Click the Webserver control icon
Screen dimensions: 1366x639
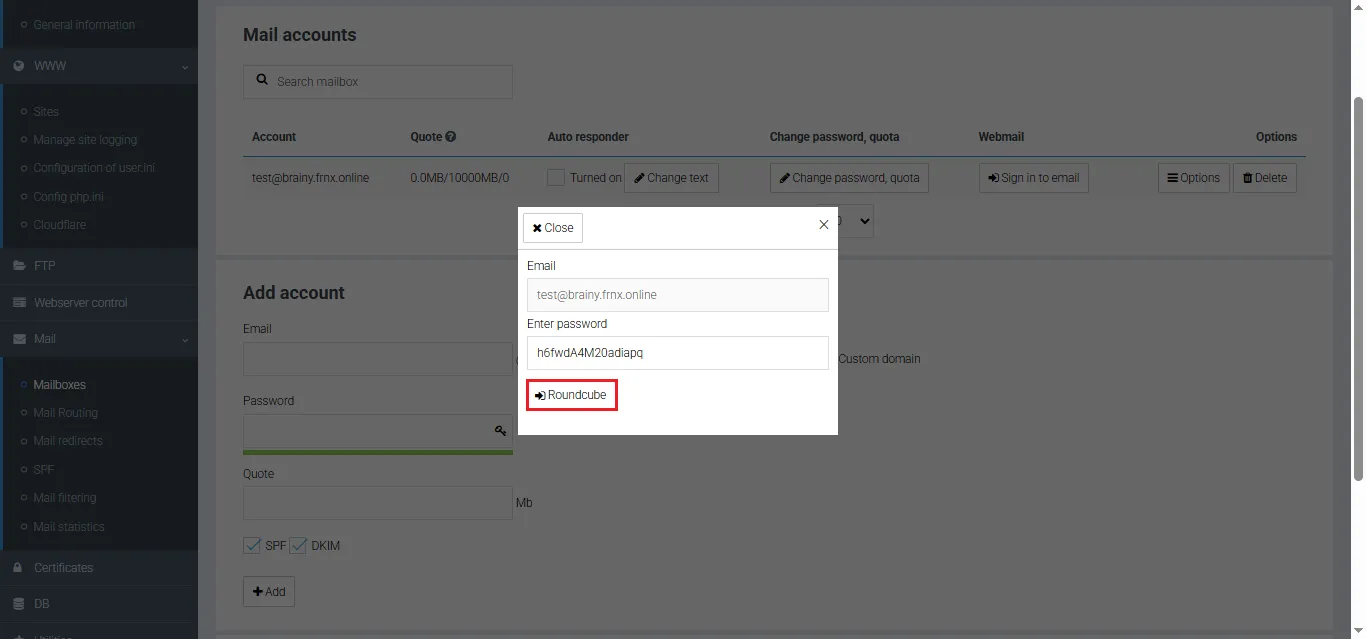[18, 303]
